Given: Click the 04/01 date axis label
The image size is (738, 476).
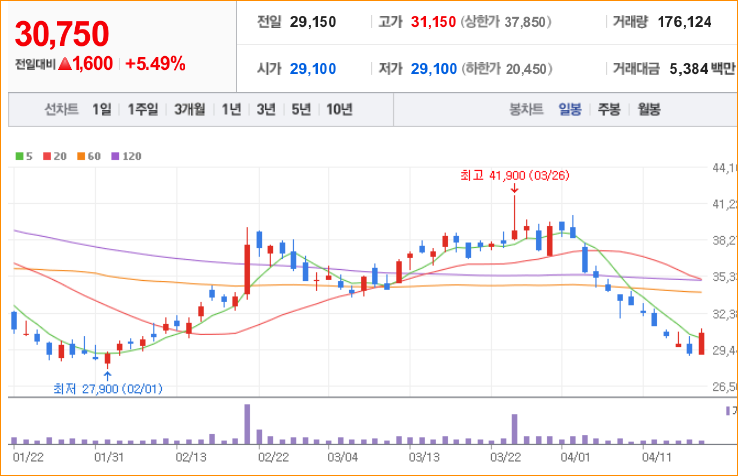Looking at the screenshot, I should 575,457.
